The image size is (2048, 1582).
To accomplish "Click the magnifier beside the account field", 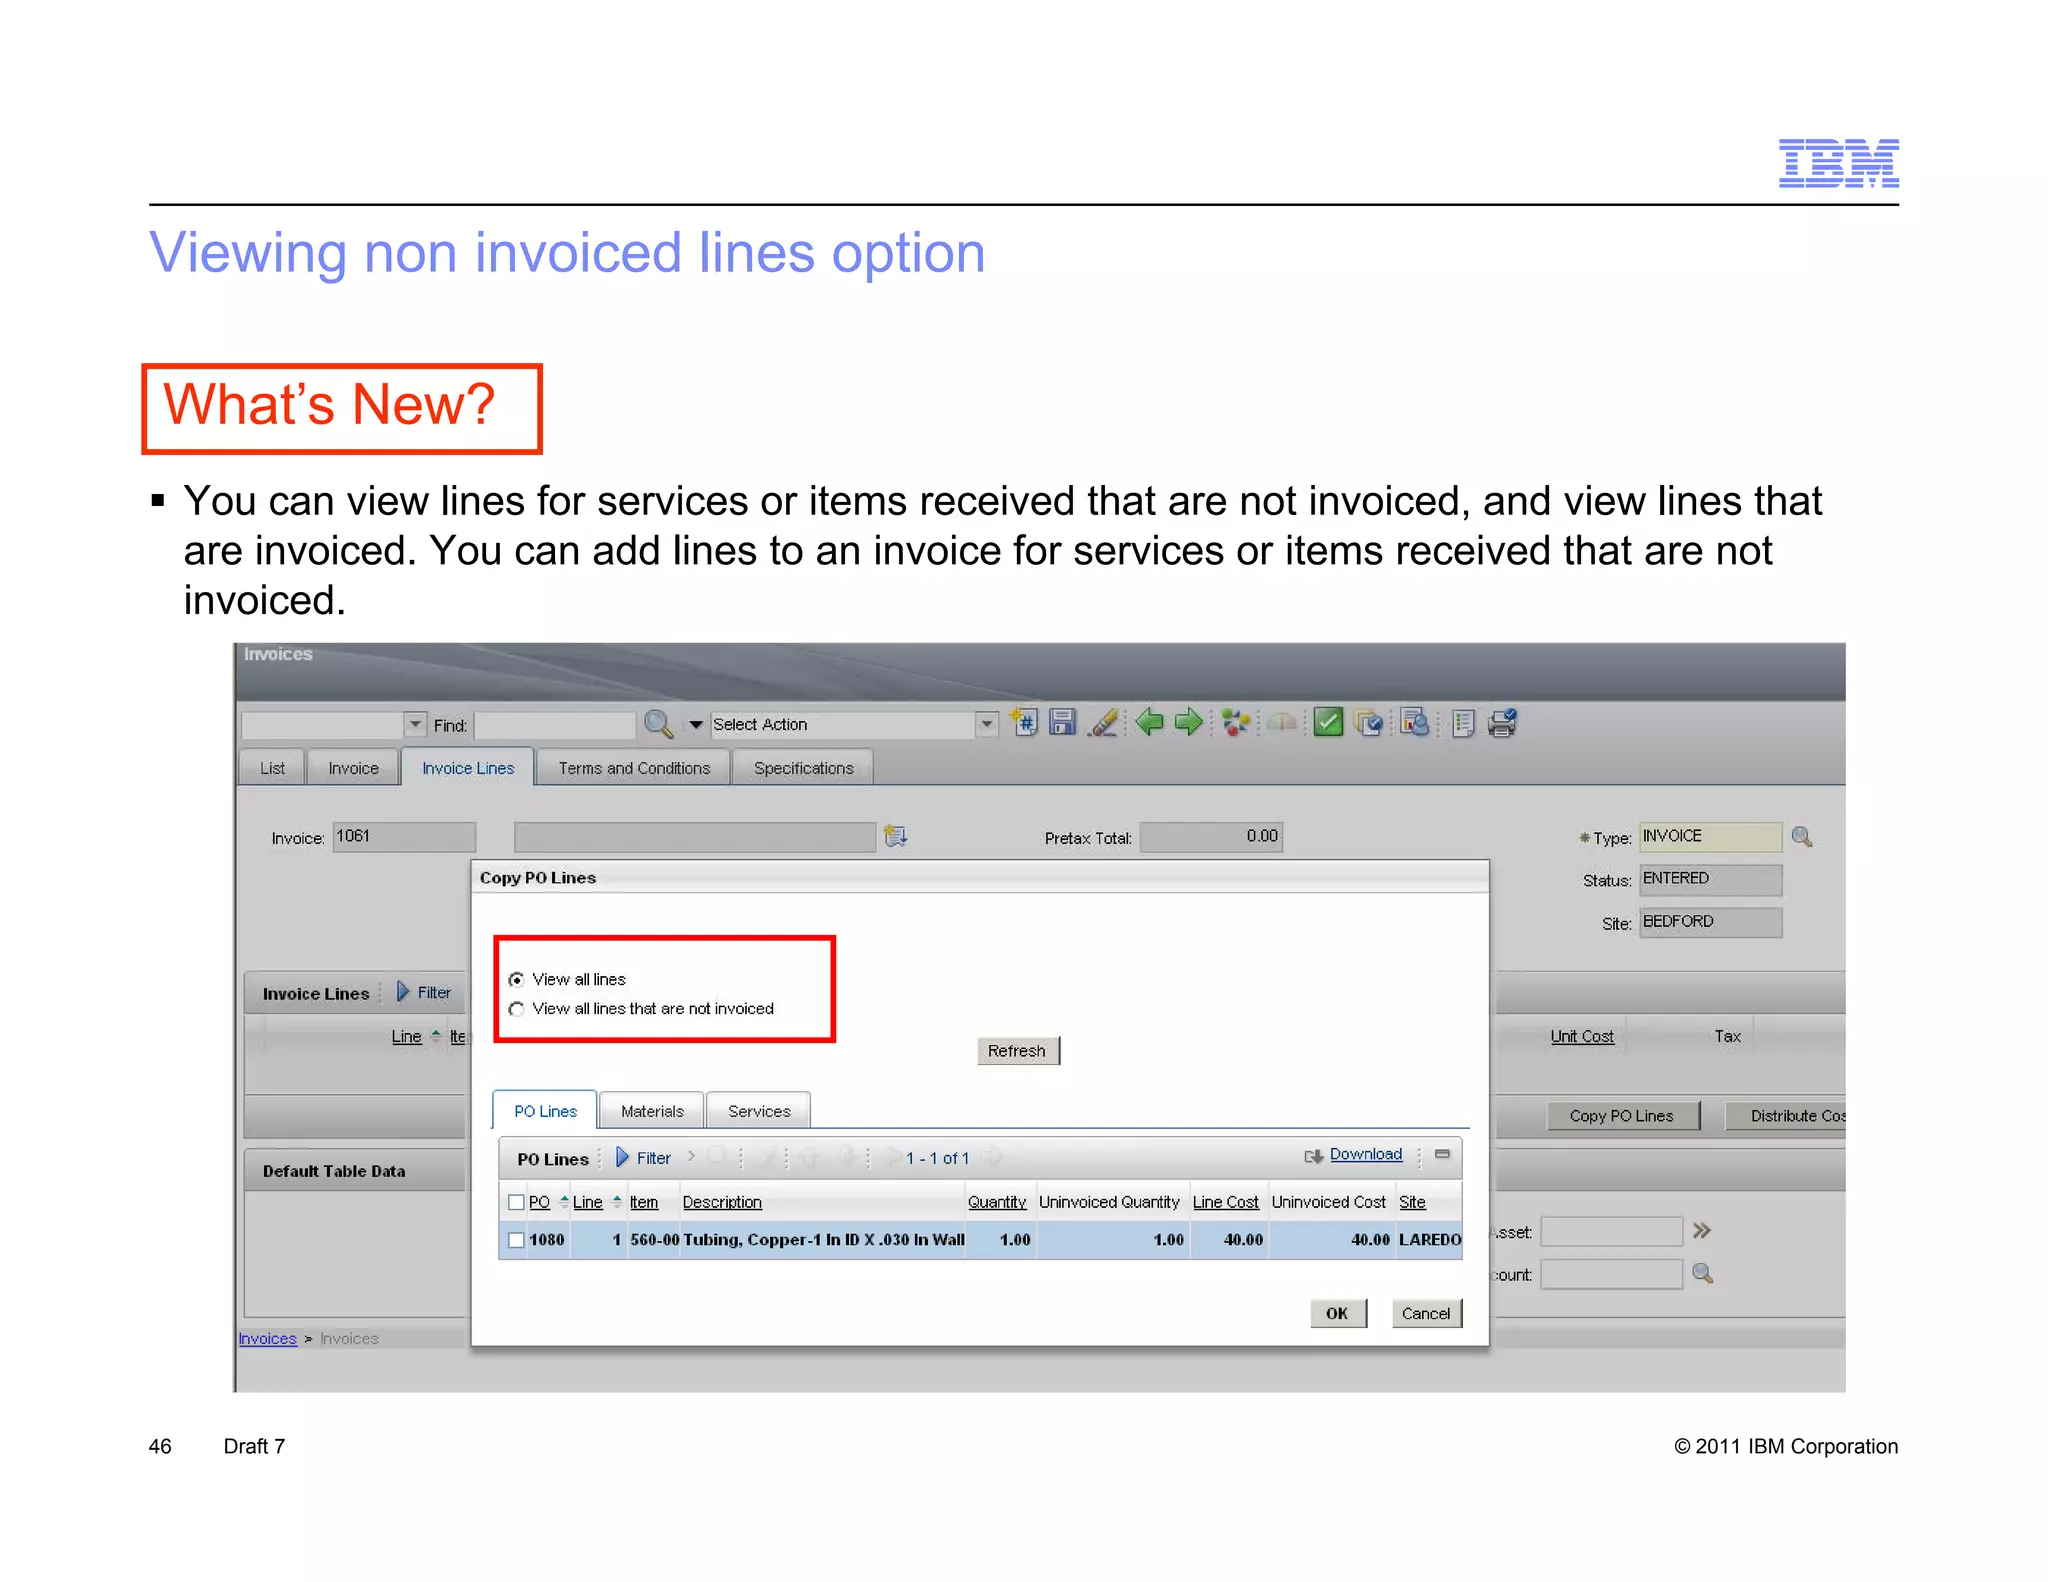I will 1702,1273.
